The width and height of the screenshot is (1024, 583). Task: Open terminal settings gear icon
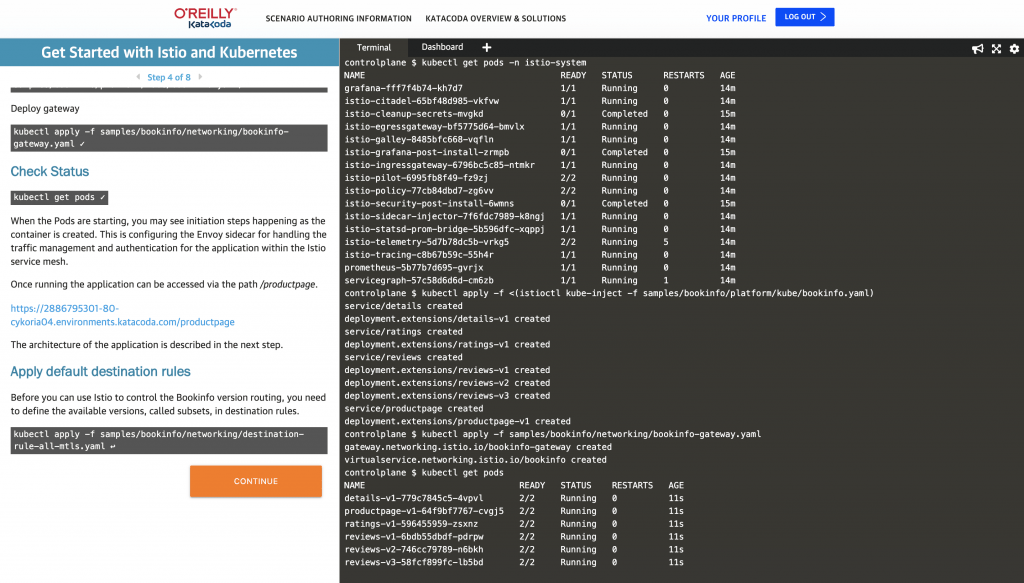coord(1014,49)
